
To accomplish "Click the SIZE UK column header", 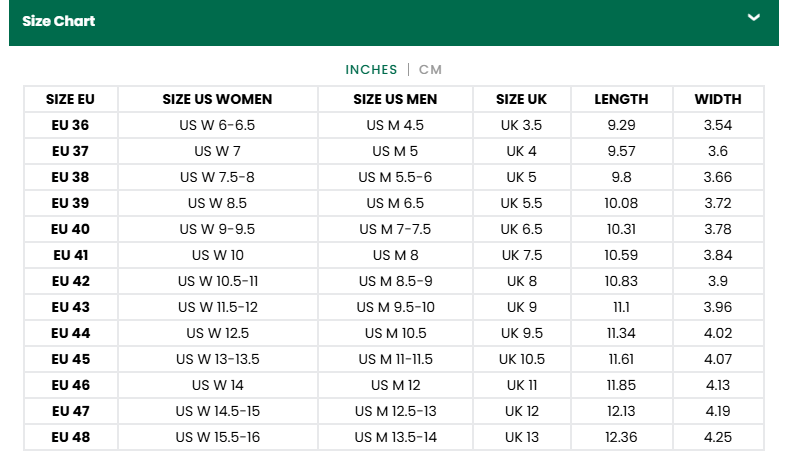I will [x=521, y=99].
